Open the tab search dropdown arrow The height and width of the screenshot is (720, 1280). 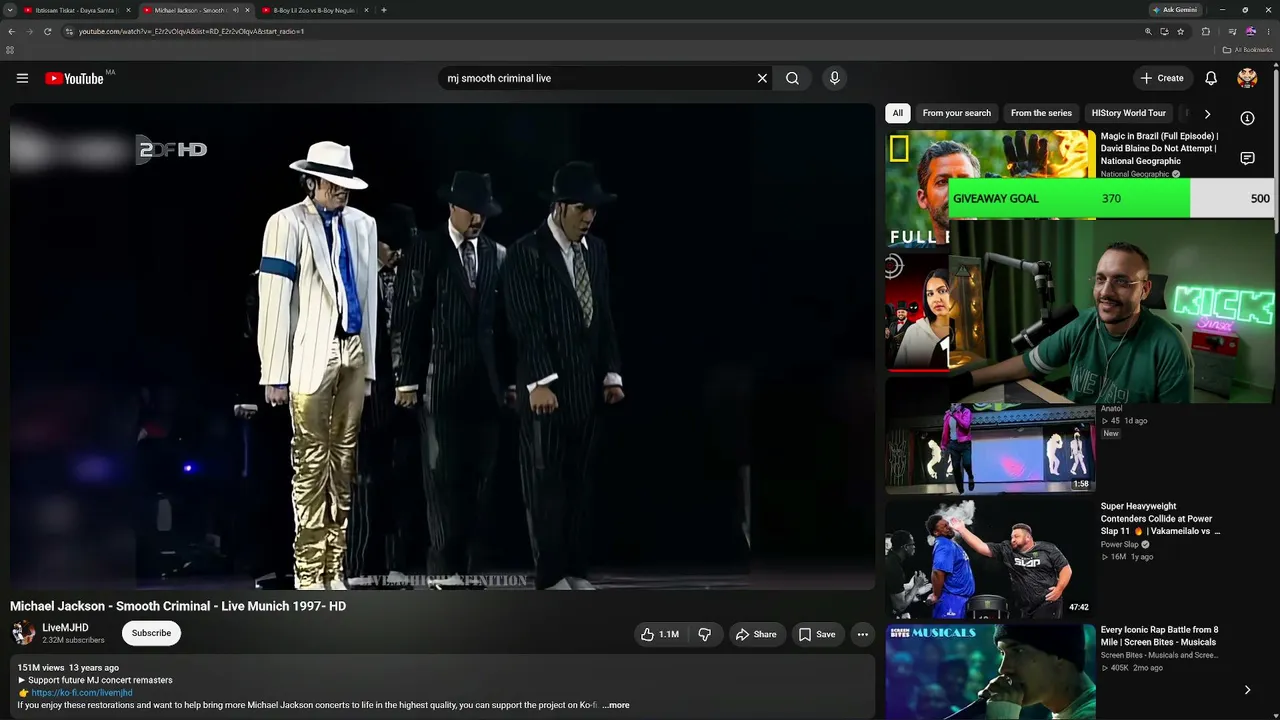coord(10,10)
